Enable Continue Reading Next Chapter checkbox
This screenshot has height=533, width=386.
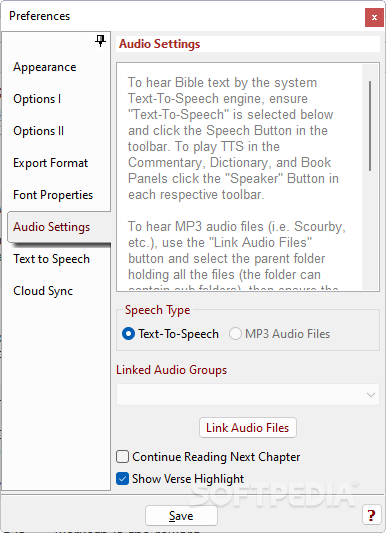122,457
